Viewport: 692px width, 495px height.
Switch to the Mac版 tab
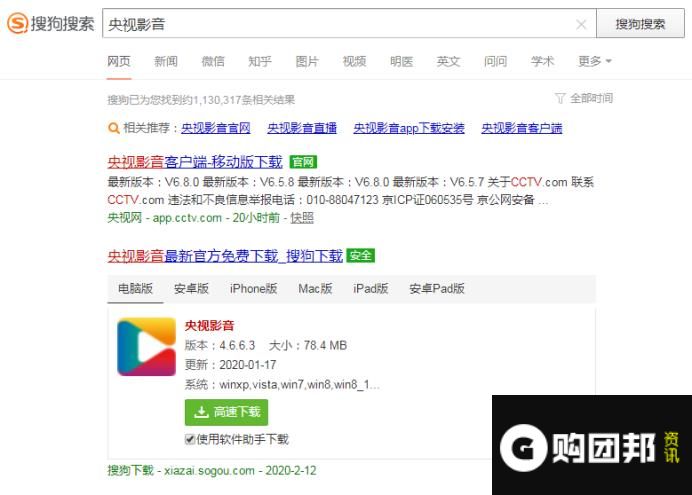pos(315,289)
